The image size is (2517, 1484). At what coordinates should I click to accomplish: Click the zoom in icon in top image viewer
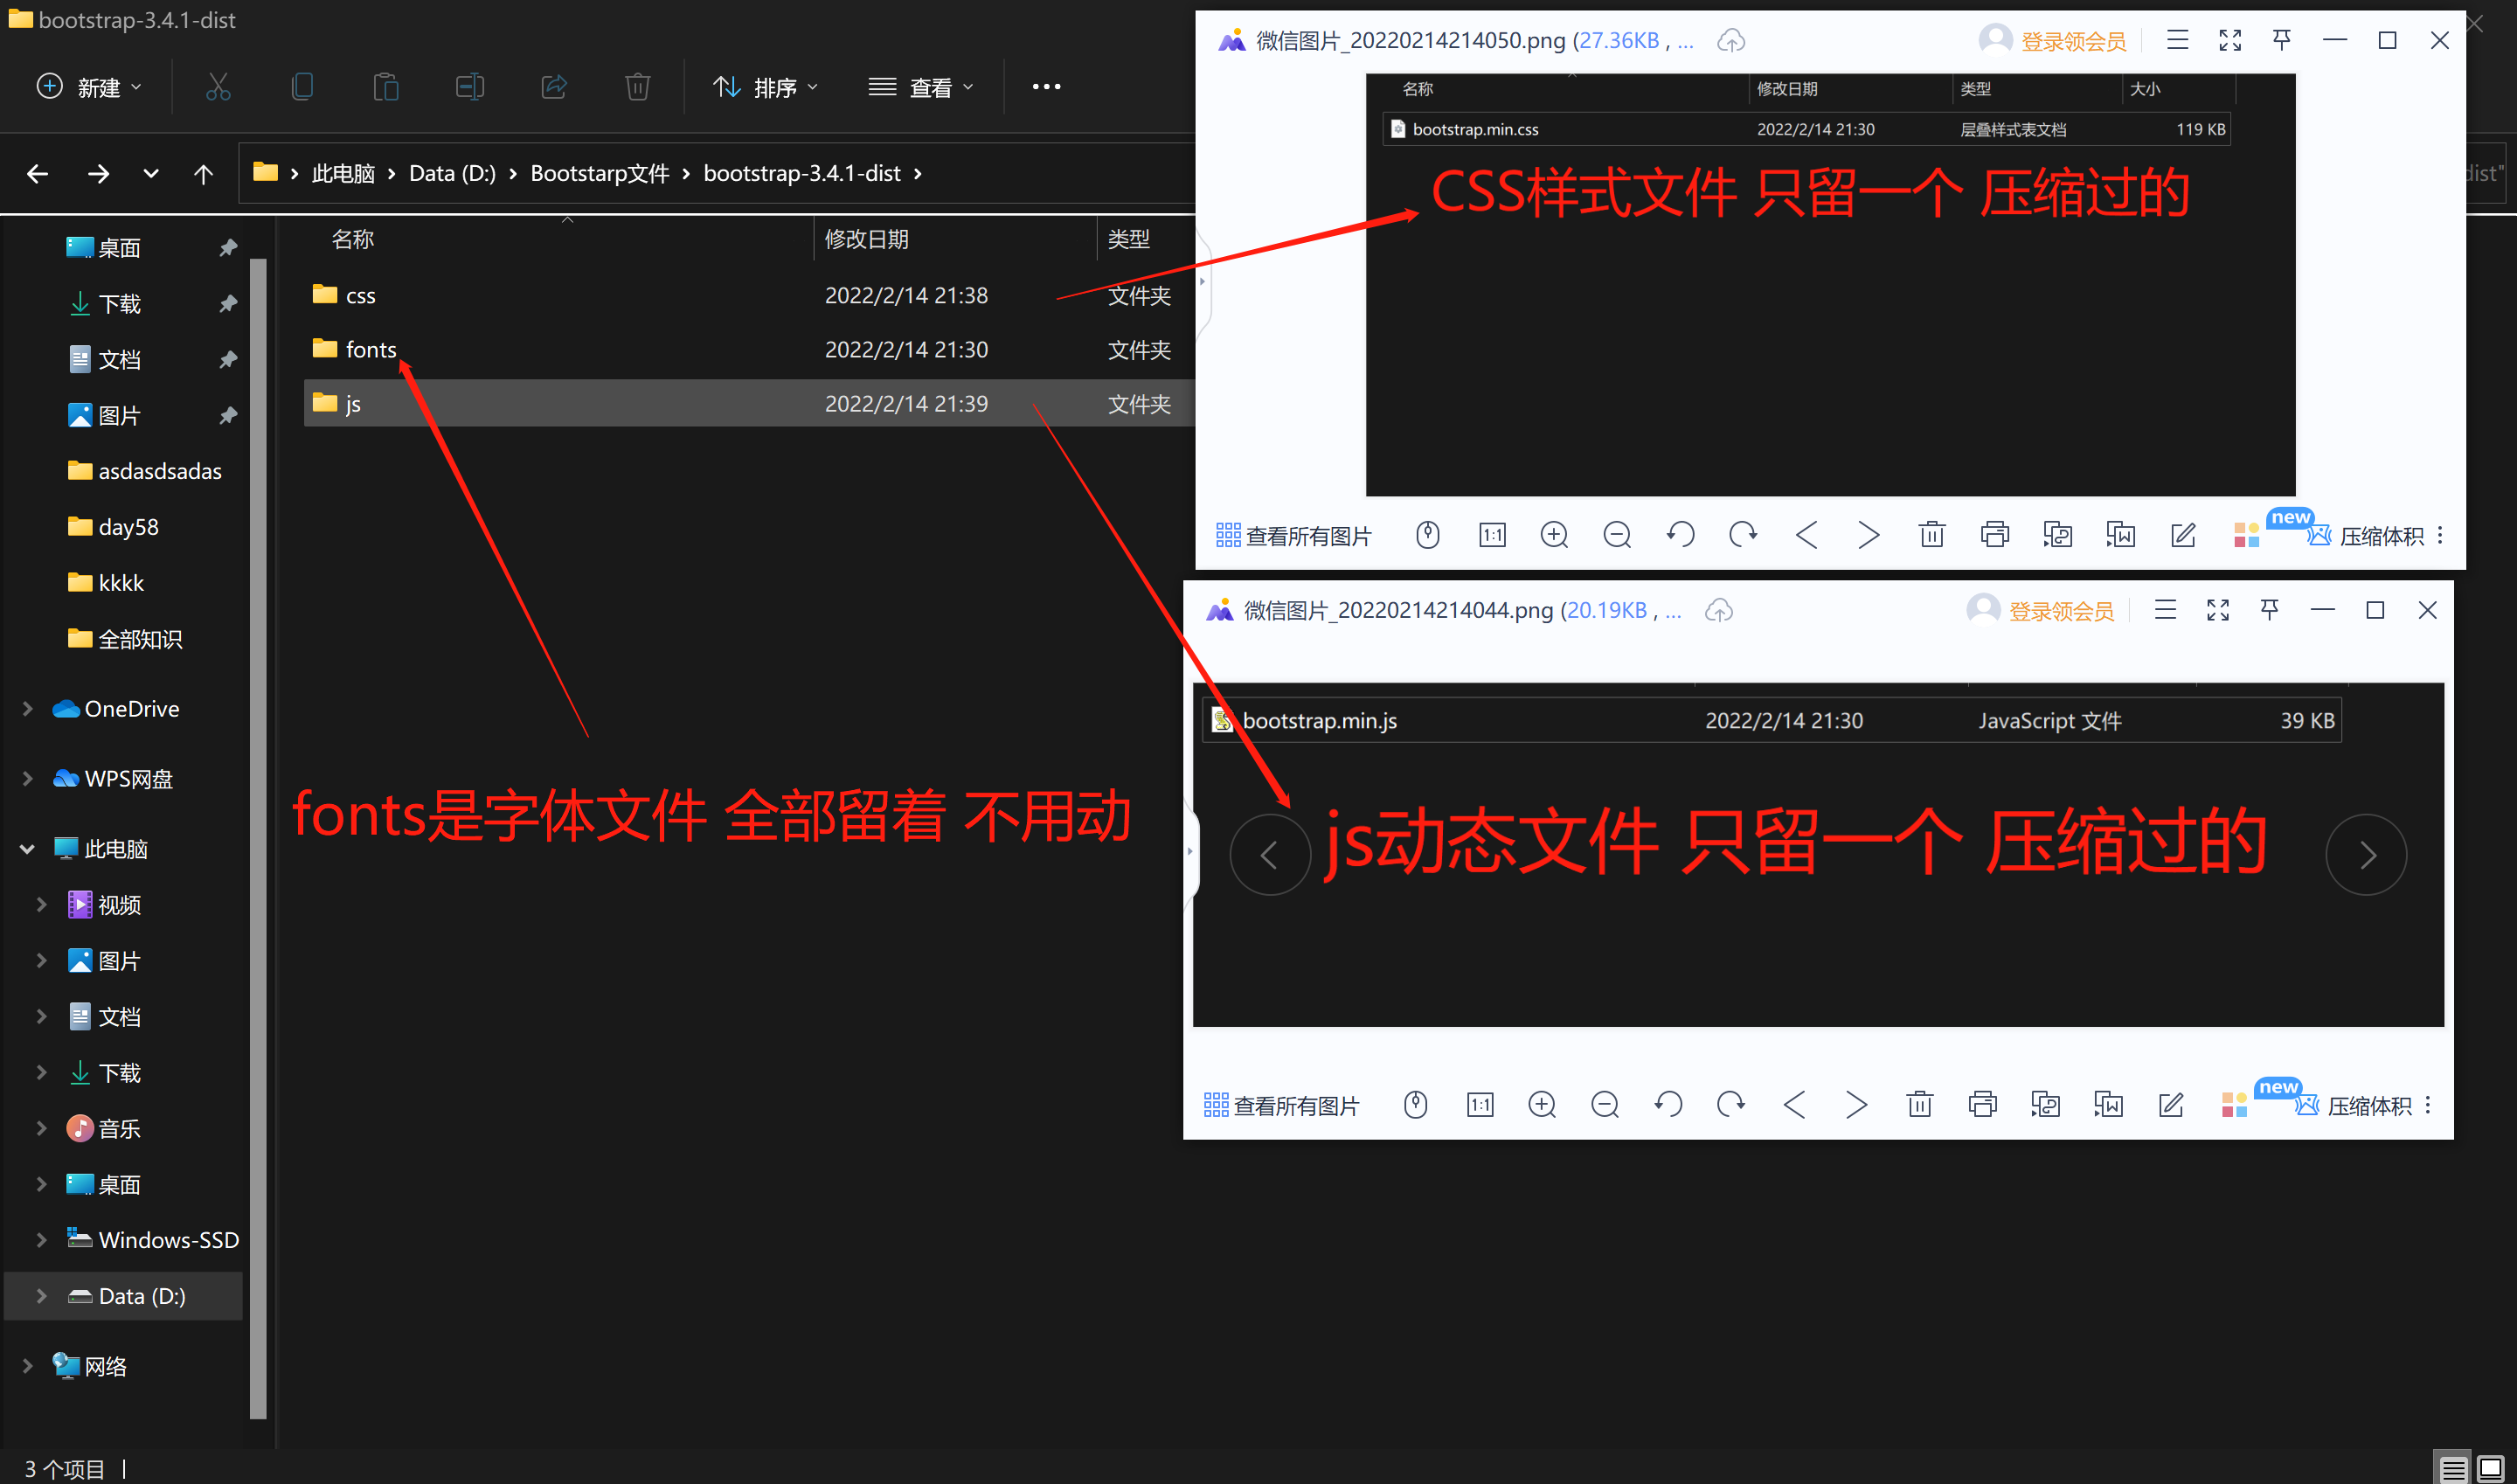click(x=1553, y=535)
